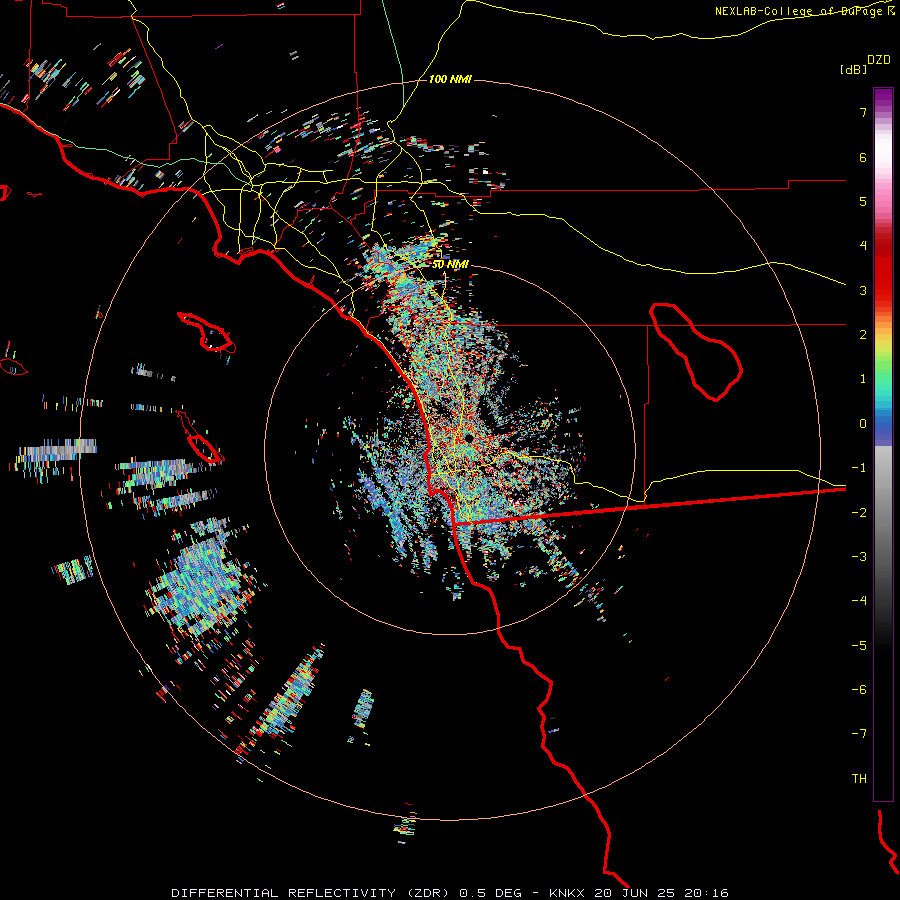Click the -3 scale label
900x900 pixels.
point(859,557)
